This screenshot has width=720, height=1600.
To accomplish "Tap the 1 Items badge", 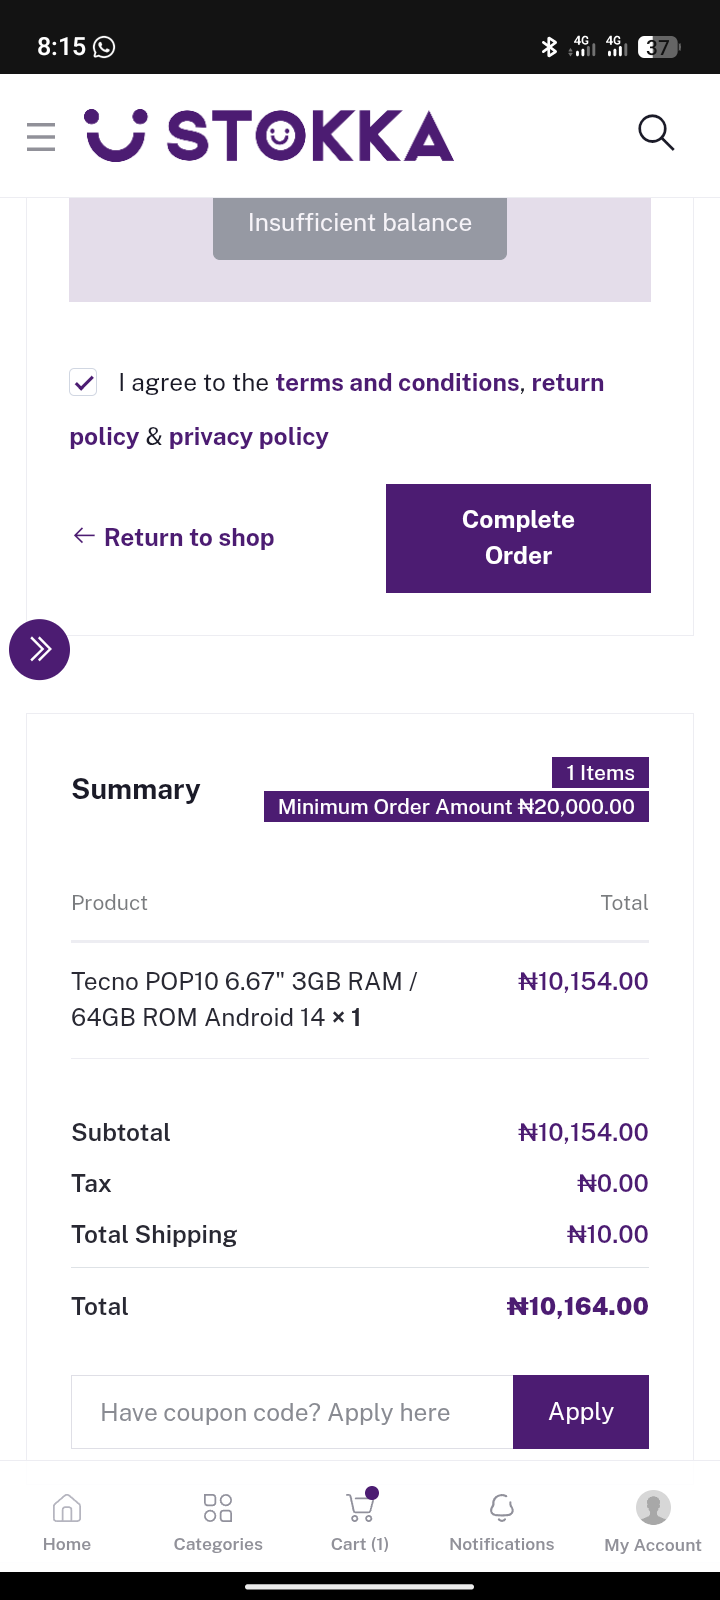I will click(x=600, y=773).
